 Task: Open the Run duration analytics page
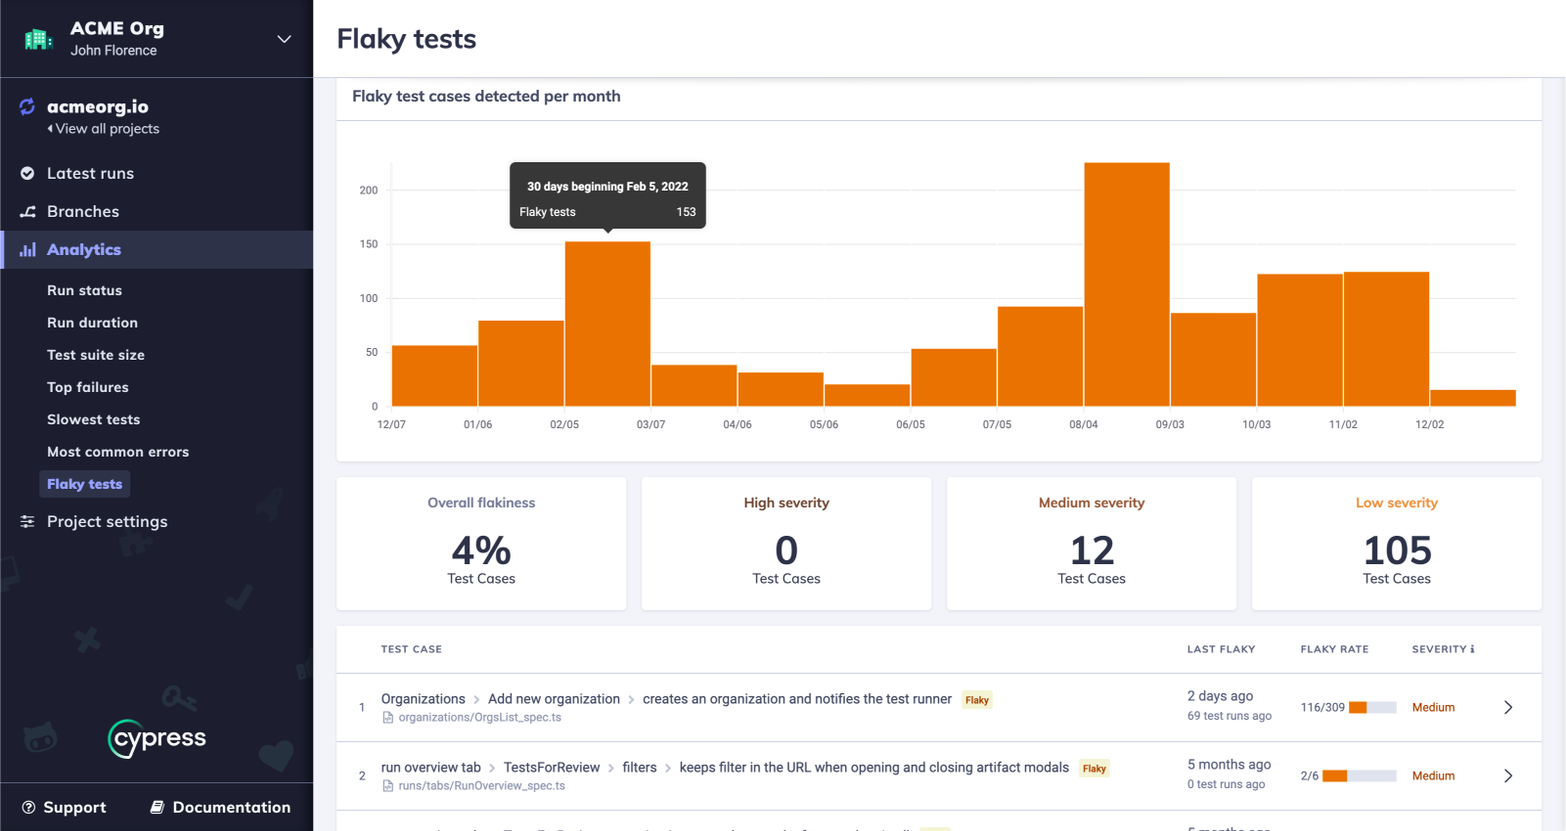coord(92,323)
